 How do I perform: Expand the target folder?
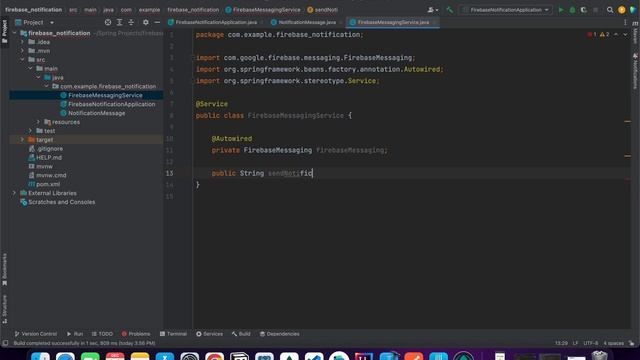point(22,140)
